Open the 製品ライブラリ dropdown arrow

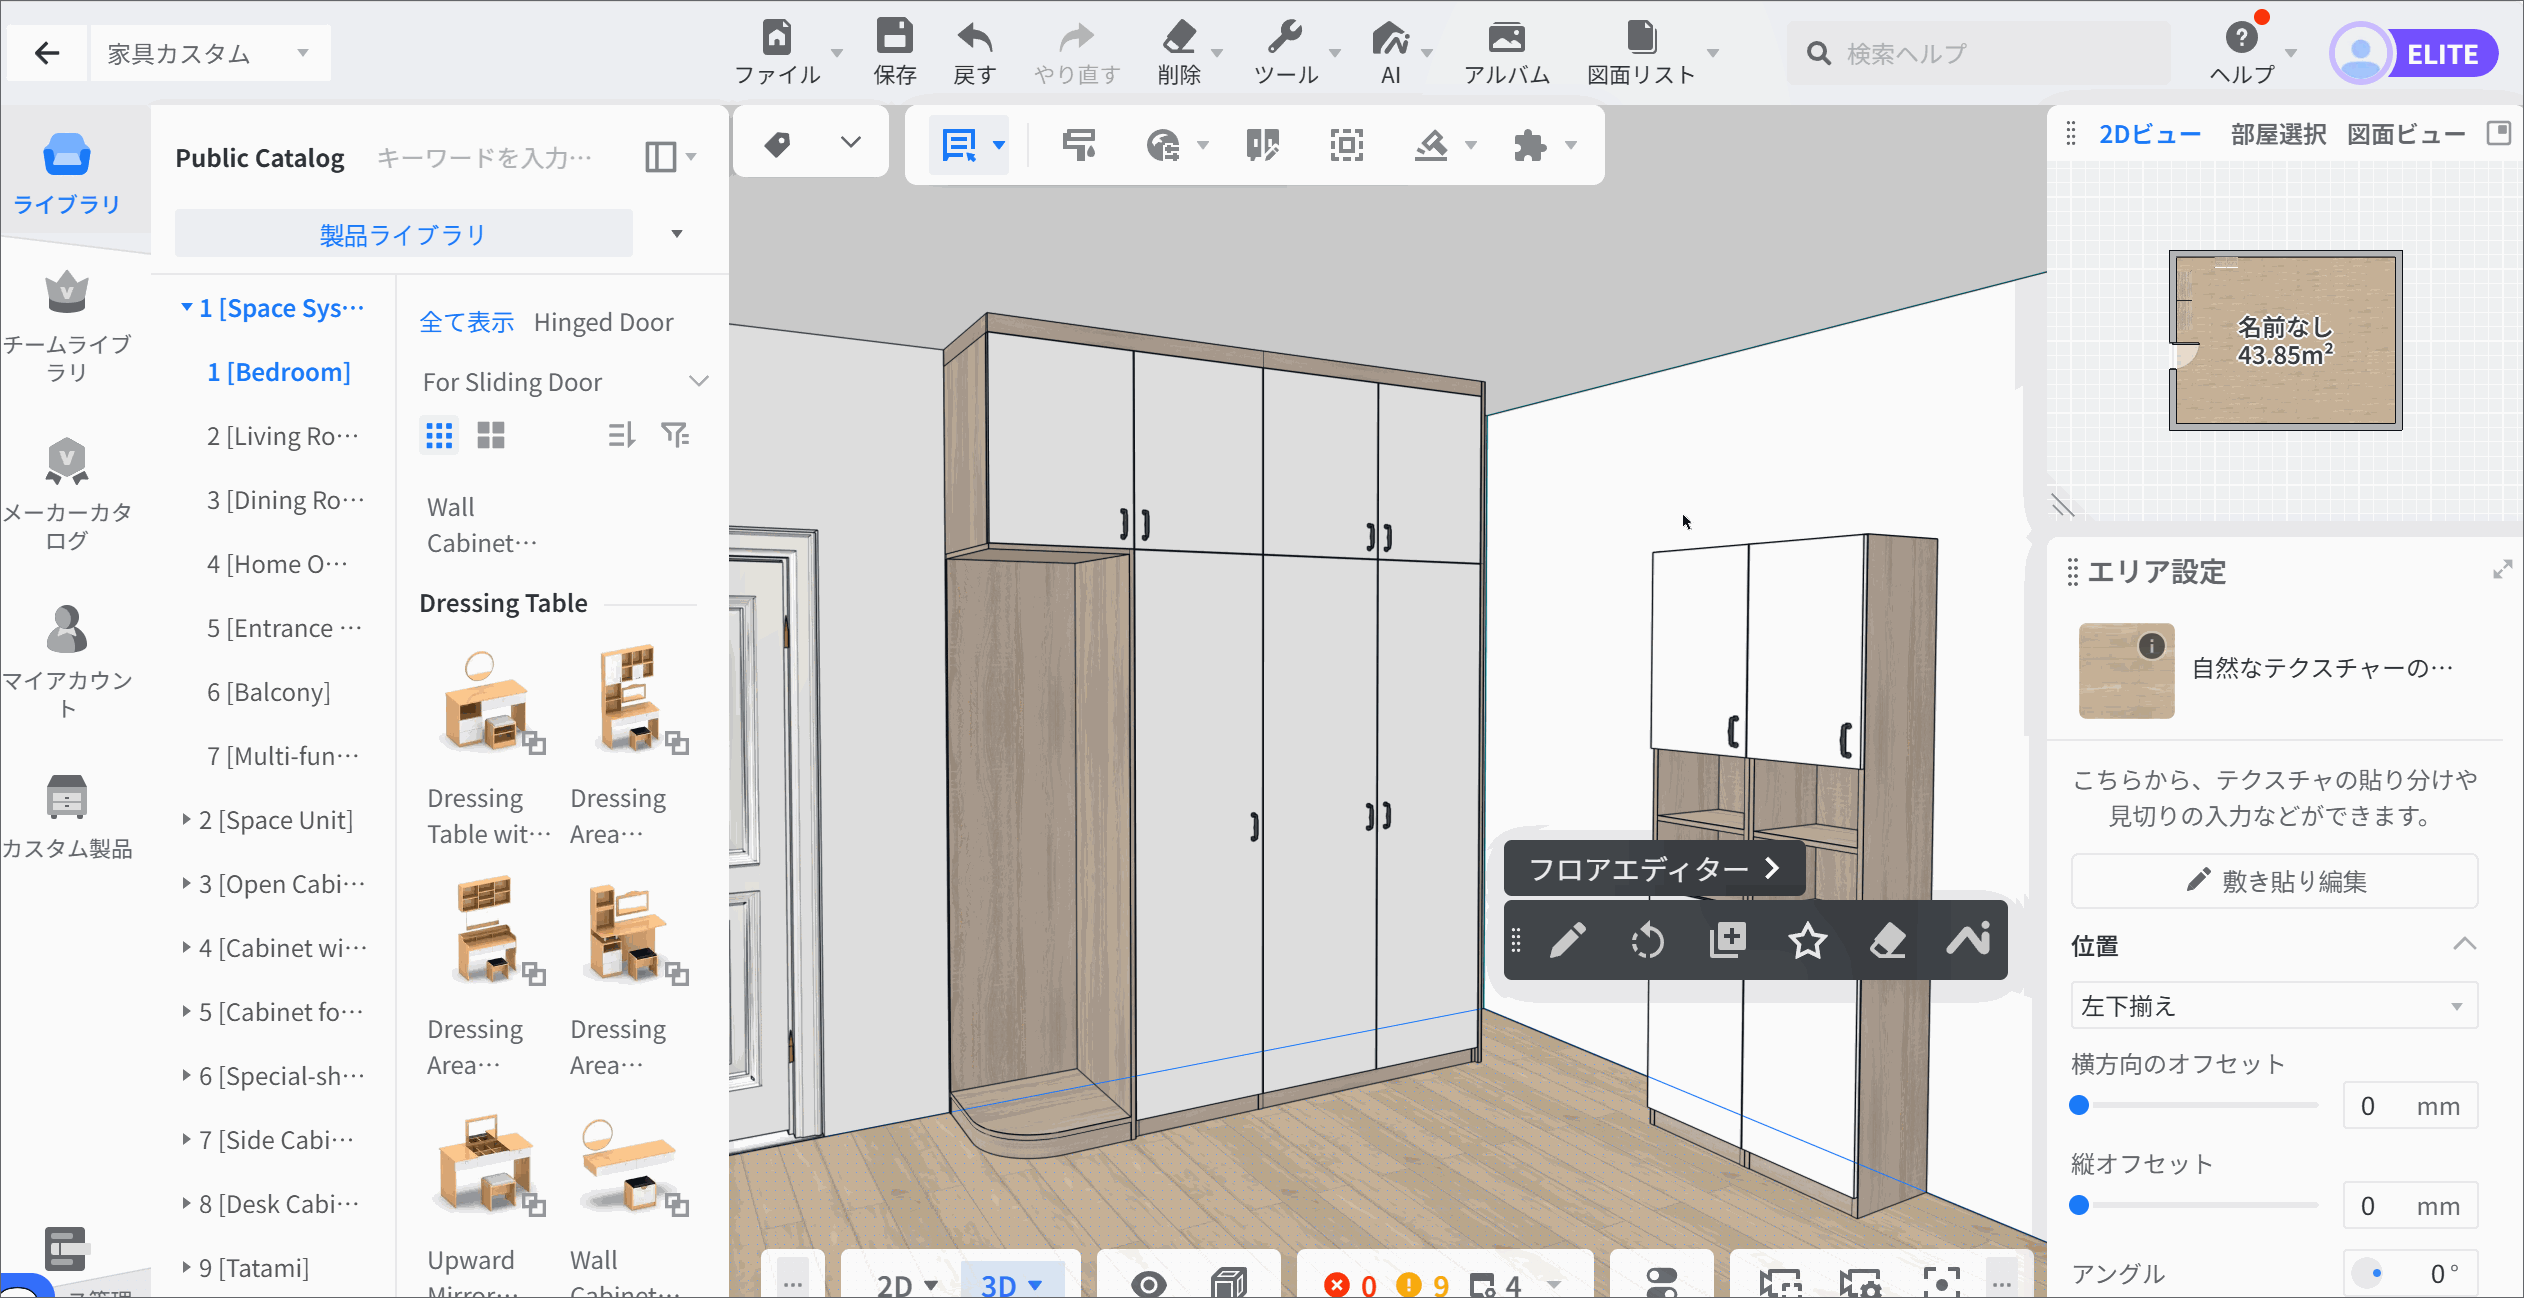[x=677, y=234]
